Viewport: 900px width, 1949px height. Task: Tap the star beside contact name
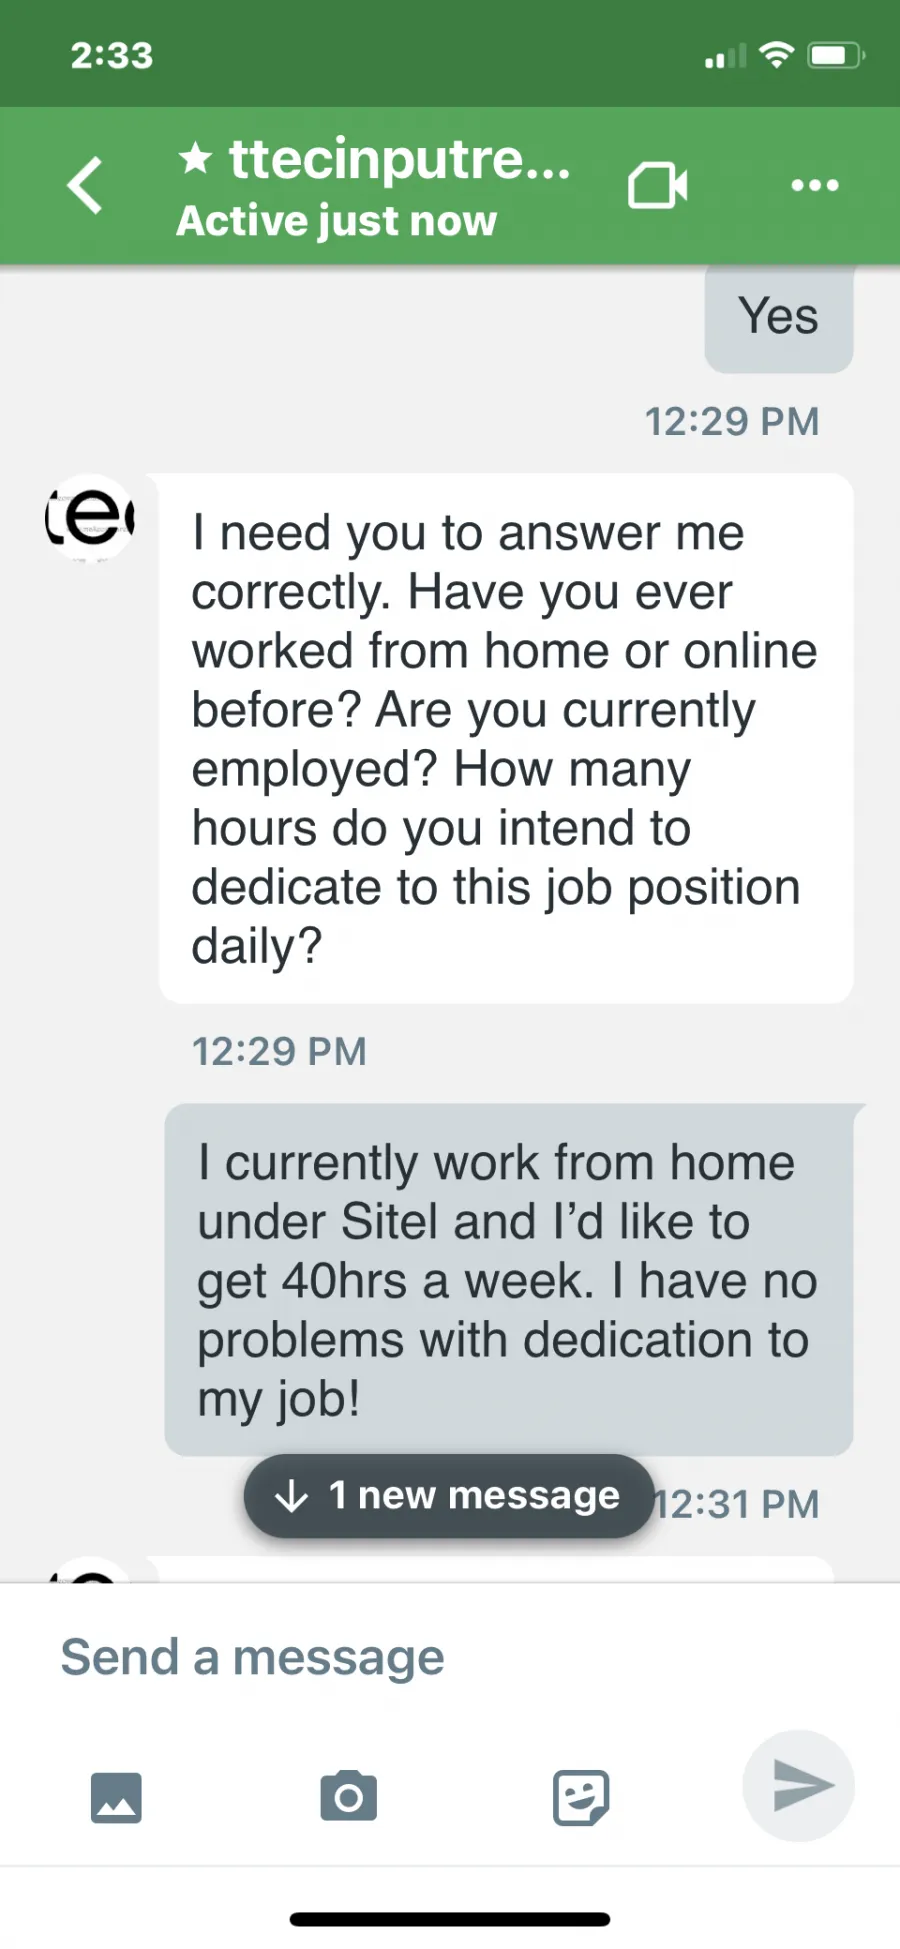tap(196, 157)
